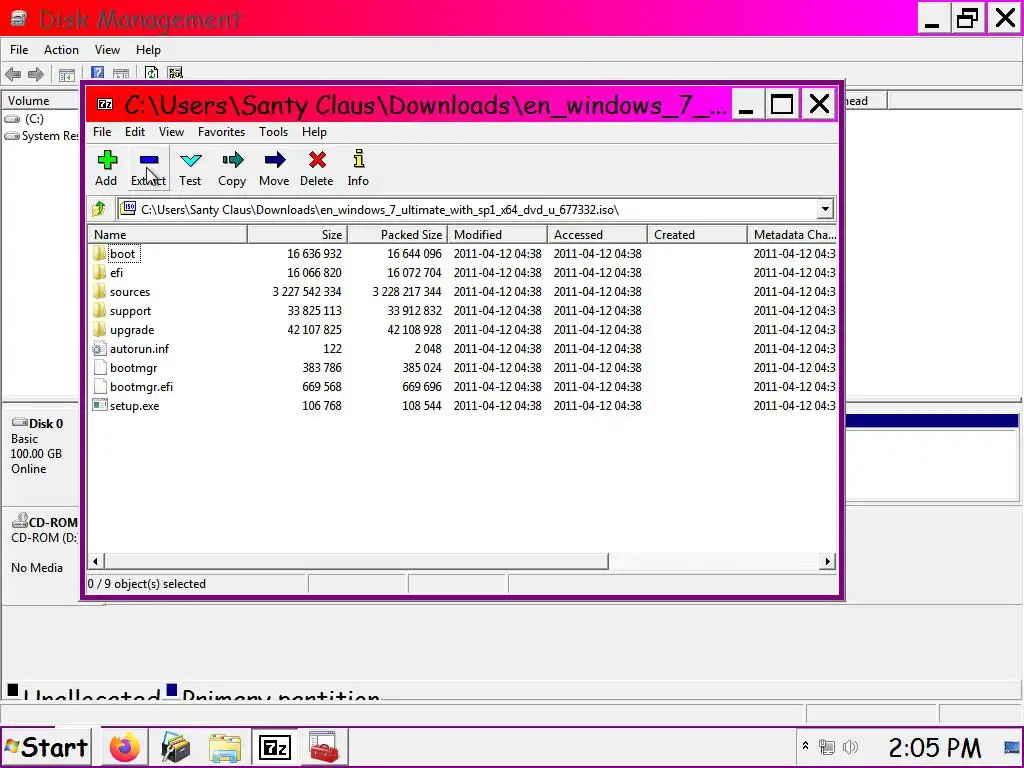
Task: Click horizontal scrollbar right arrow in 7-Zip
Action: 827,561
